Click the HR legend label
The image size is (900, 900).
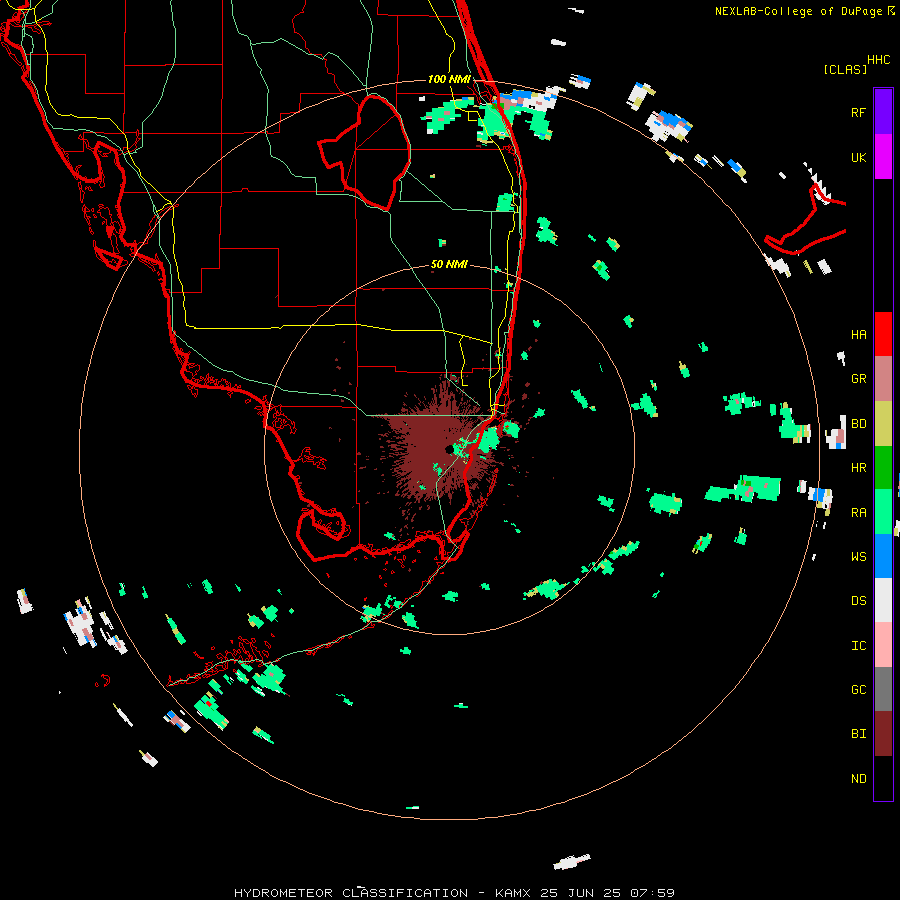pos(858,468)
